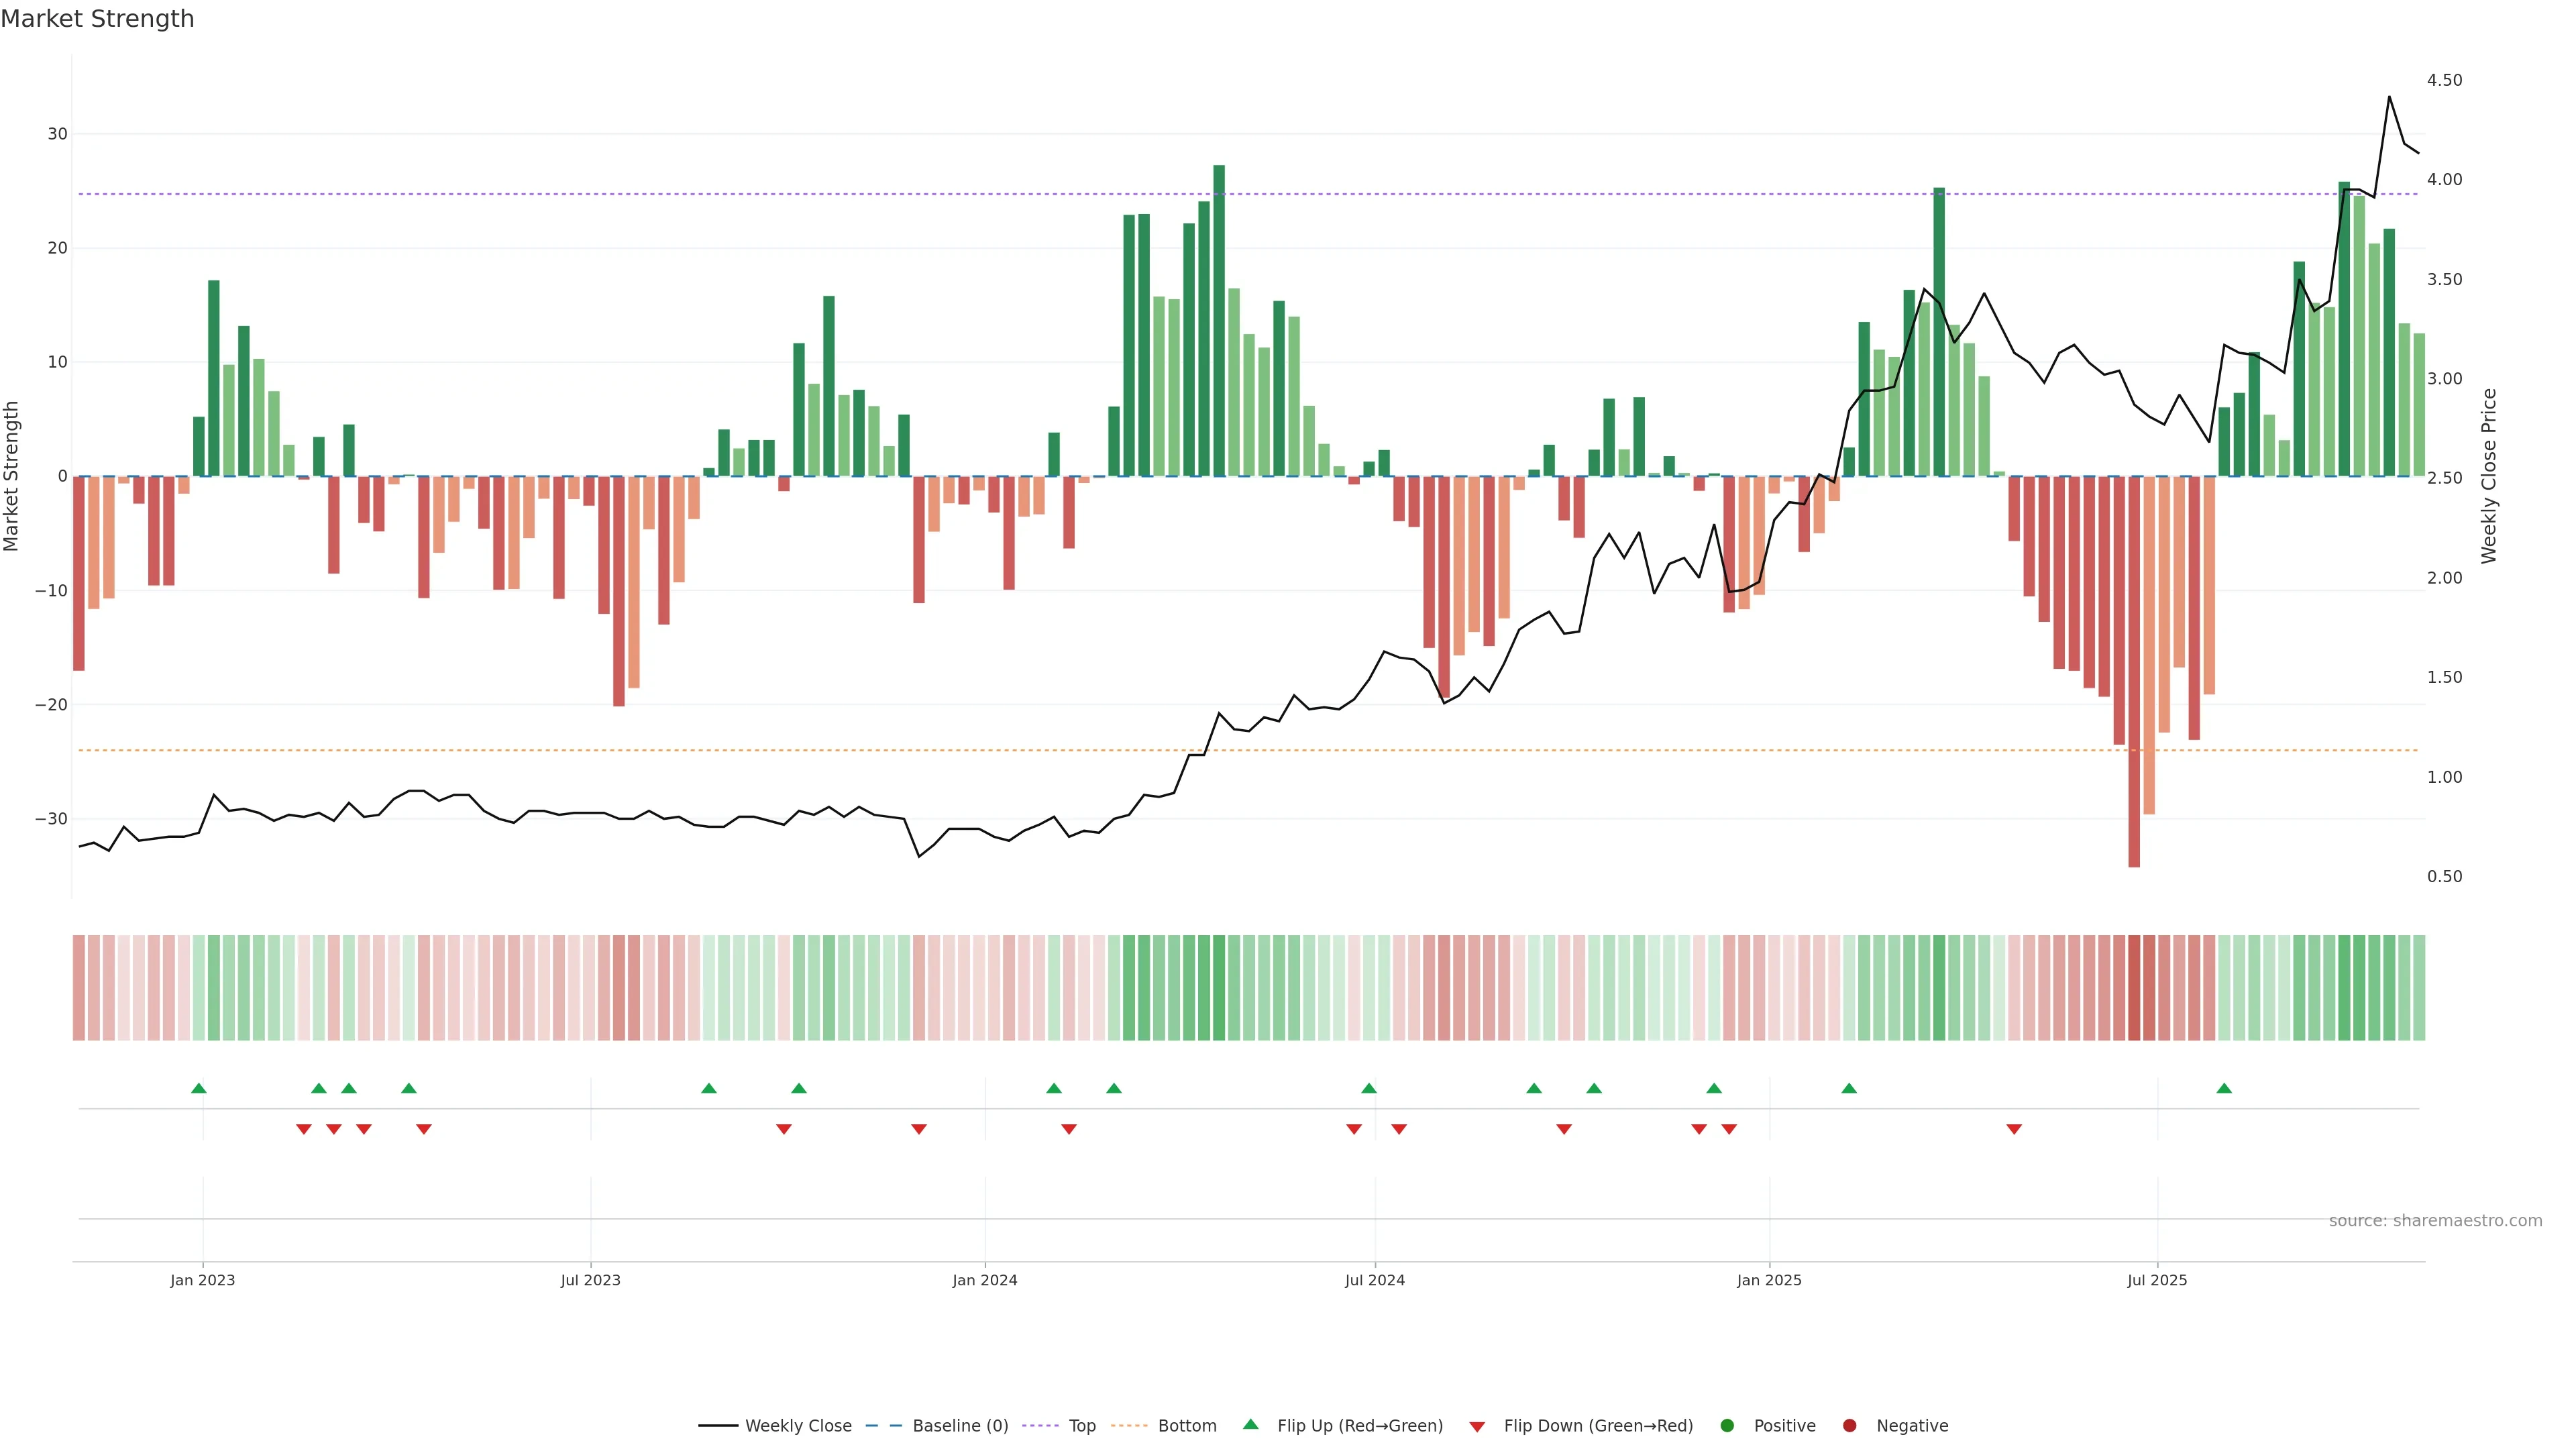Click the Weekly Close Price axis title
The width and height of the screenshot is (2576, 1449).
pos(2489,476)
